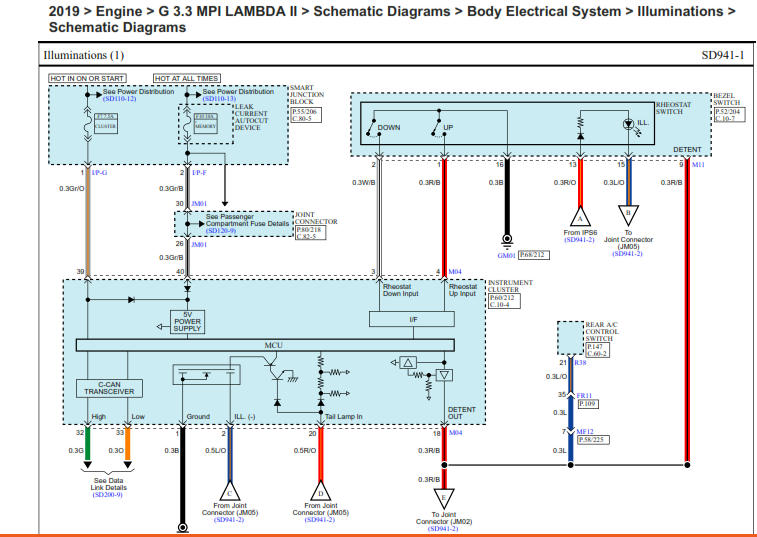Select the triangle connector D symbol
757x537 pixels.
pos(321,492)
